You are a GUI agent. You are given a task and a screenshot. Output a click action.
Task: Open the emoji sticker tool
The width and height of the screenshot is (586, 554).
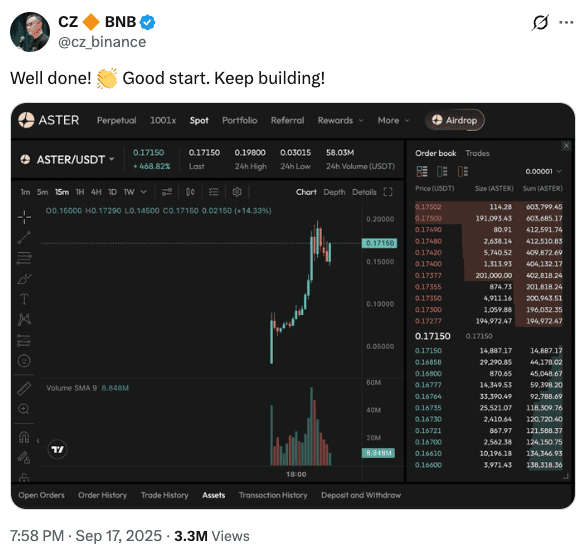(24, 361)
